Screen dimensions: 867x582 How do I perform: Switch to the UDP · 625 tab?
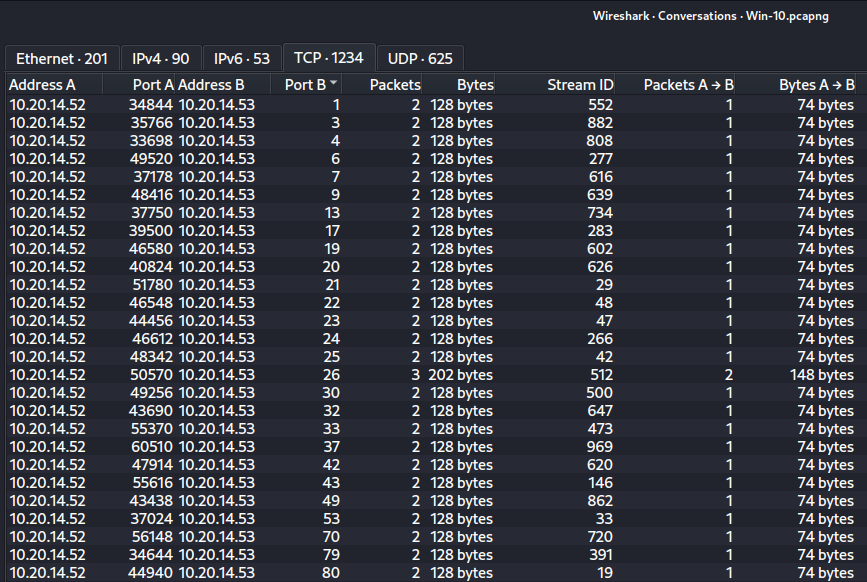tap(420, 59)
